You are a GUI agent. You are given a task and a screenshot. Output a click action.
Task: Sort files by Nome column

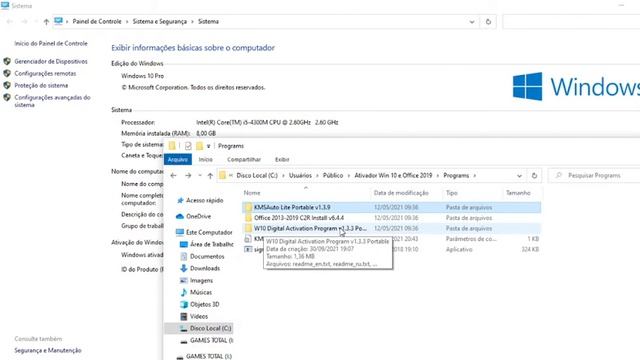coord(252,193)
